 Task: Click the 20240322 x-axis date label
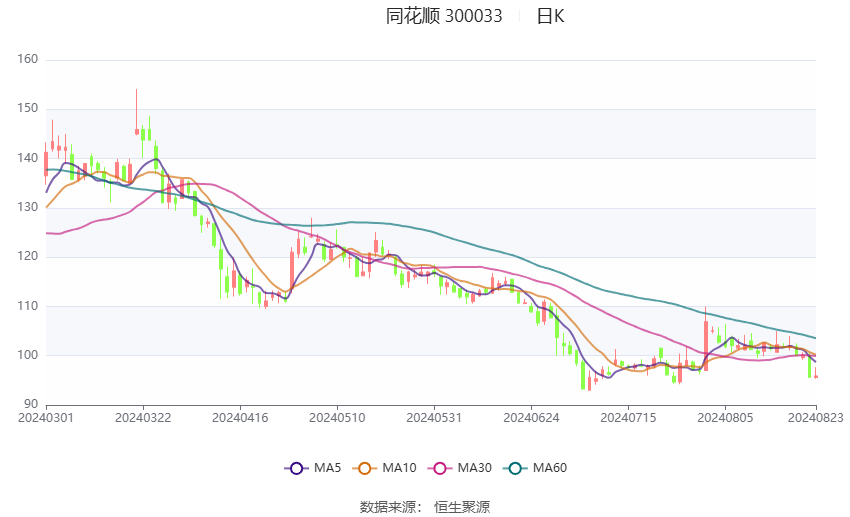click(x=143, y=418)
